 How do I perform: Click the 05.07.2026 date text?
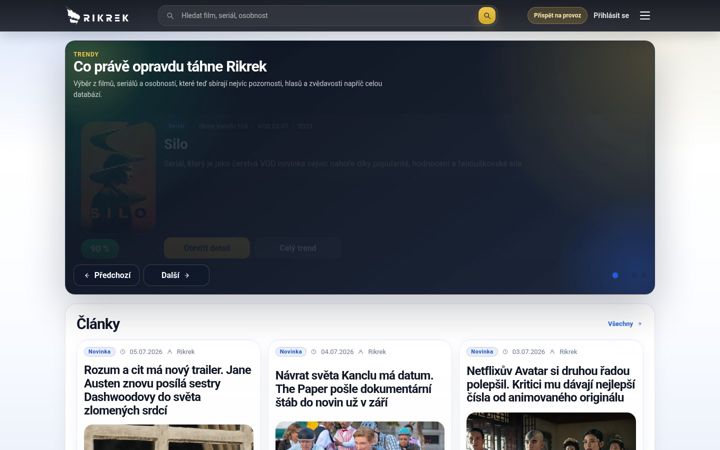click(x=146, y=352)
